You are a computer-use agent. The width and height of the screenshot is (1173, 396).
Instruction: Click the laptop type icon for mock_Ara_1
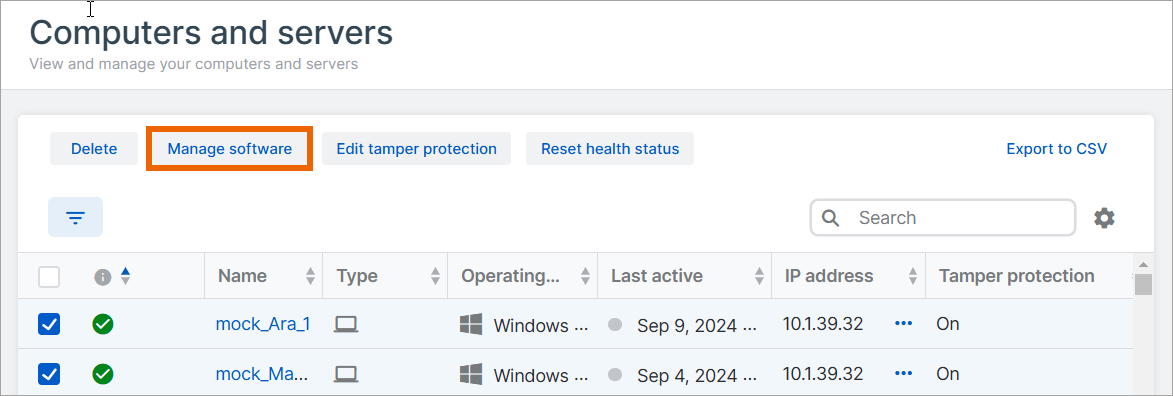(346, 324)
